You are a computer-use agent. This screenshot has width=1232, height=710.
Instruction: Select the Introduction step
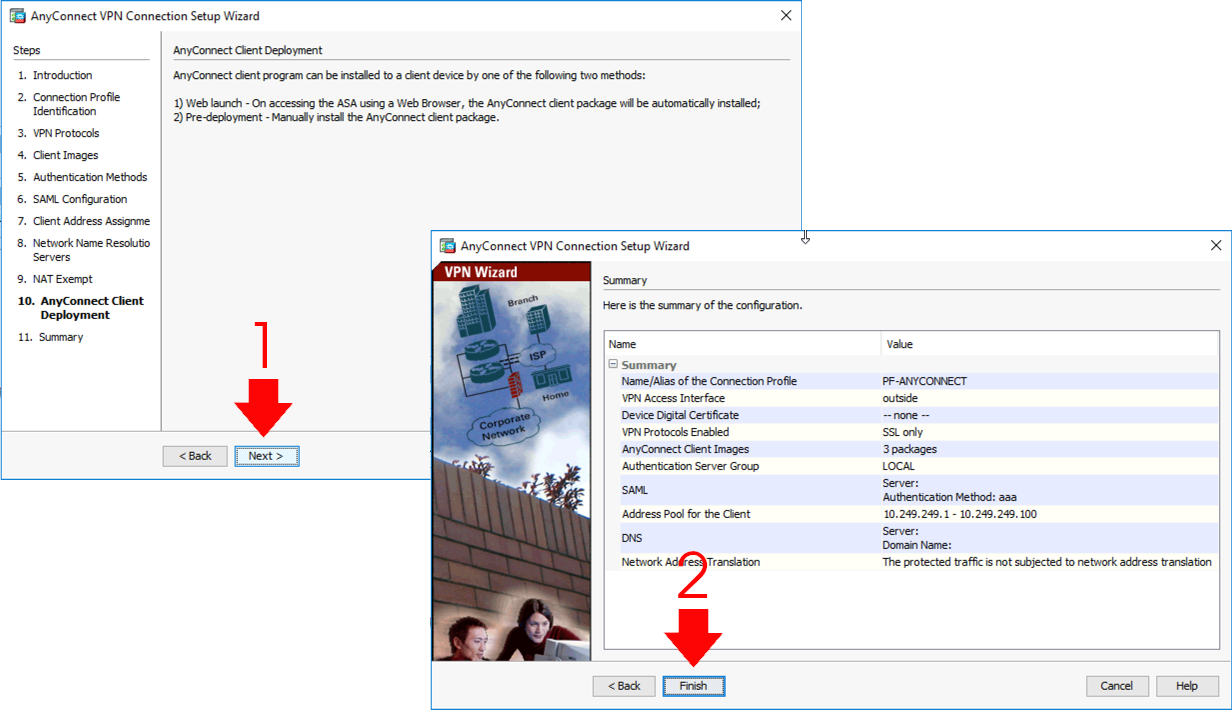coord(62,75)
